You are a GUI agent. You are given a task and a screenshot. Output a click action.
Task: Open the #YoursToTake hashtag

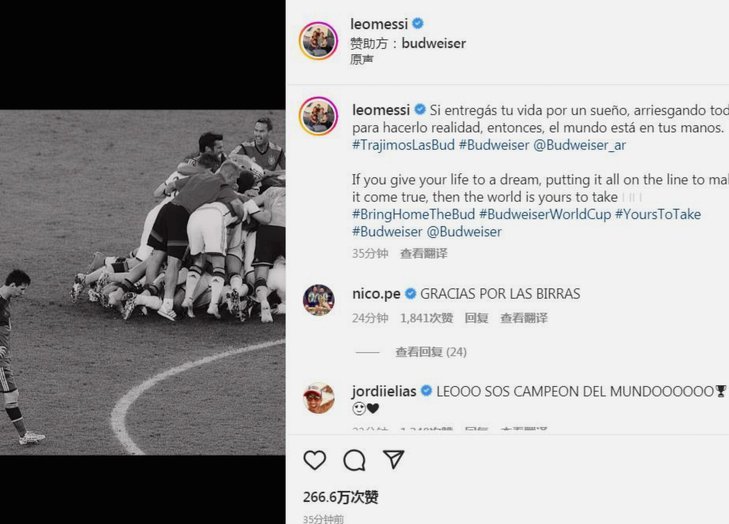(658, 214)
